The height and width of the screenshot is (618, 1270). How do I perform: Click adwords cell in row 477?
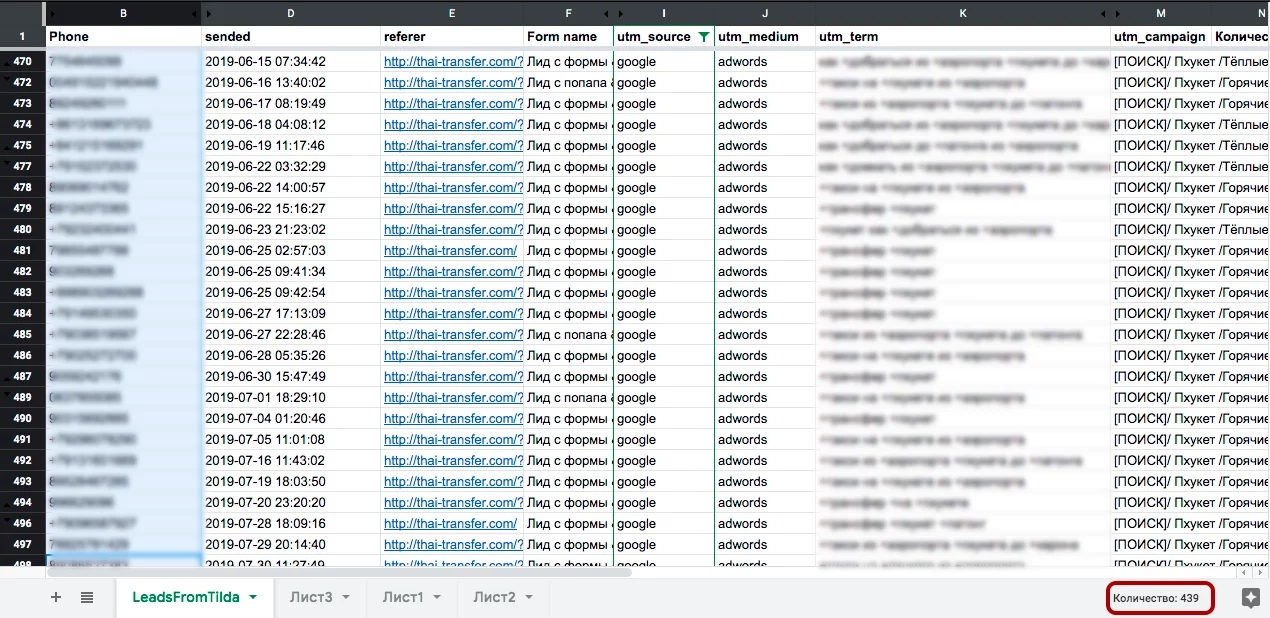[765, 166]
